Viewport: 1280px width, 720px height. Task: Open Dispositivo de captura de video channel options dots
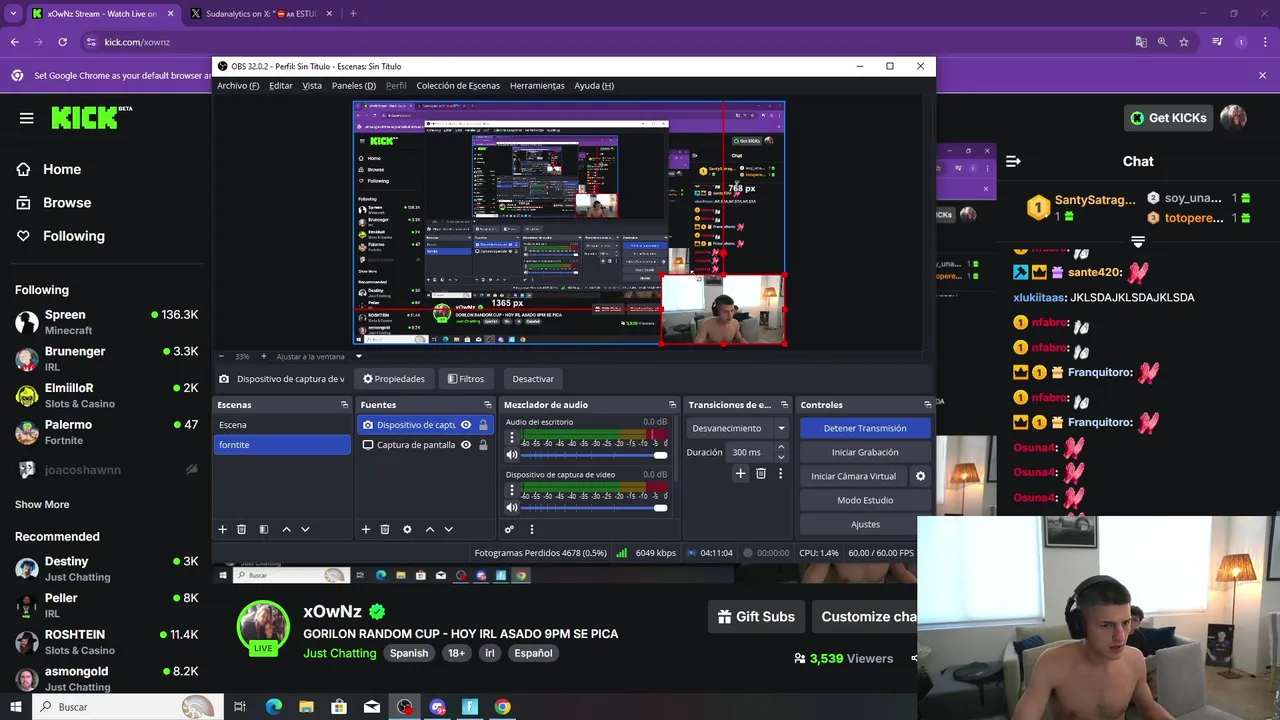click(512, 491)
